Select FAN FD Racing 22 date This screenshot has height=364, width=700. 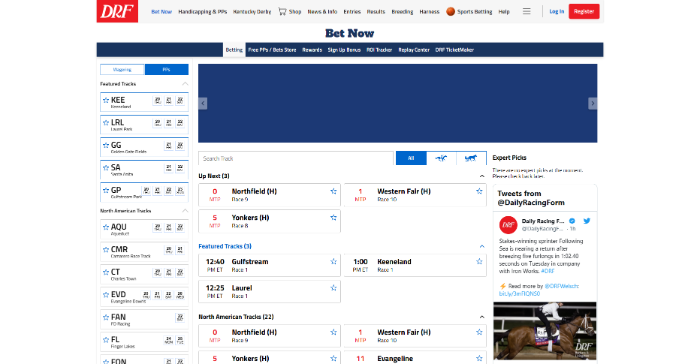(x=180, y=318)
